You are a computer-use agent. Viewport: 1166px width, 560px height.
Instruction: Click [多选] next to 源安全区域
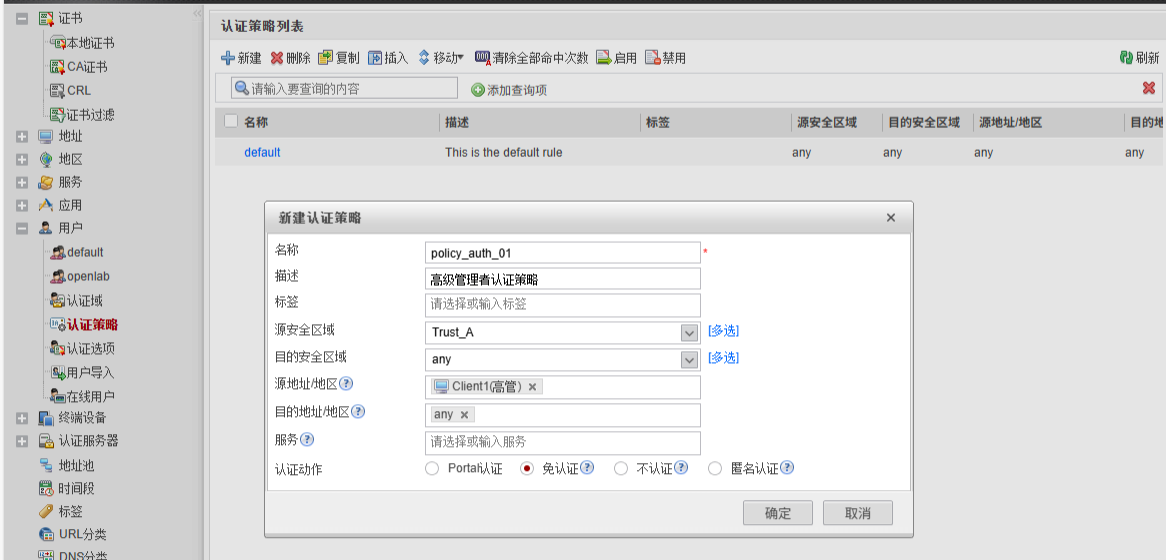coord(724,331)
